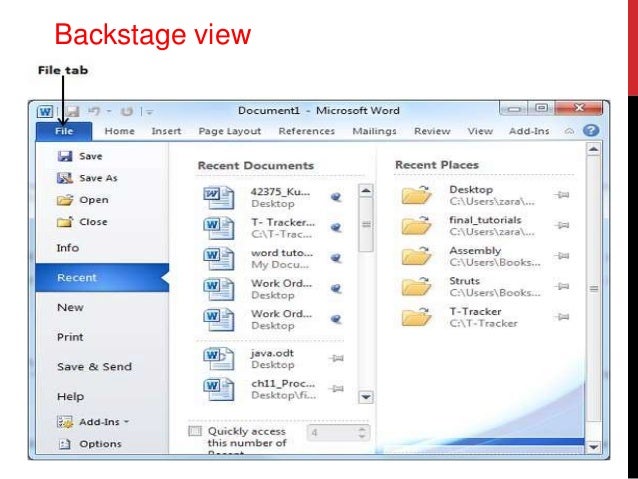The width and height of the screenshot is (638, 479).
Task: Pin java.odt to the recent list
Action: [336, 358]
